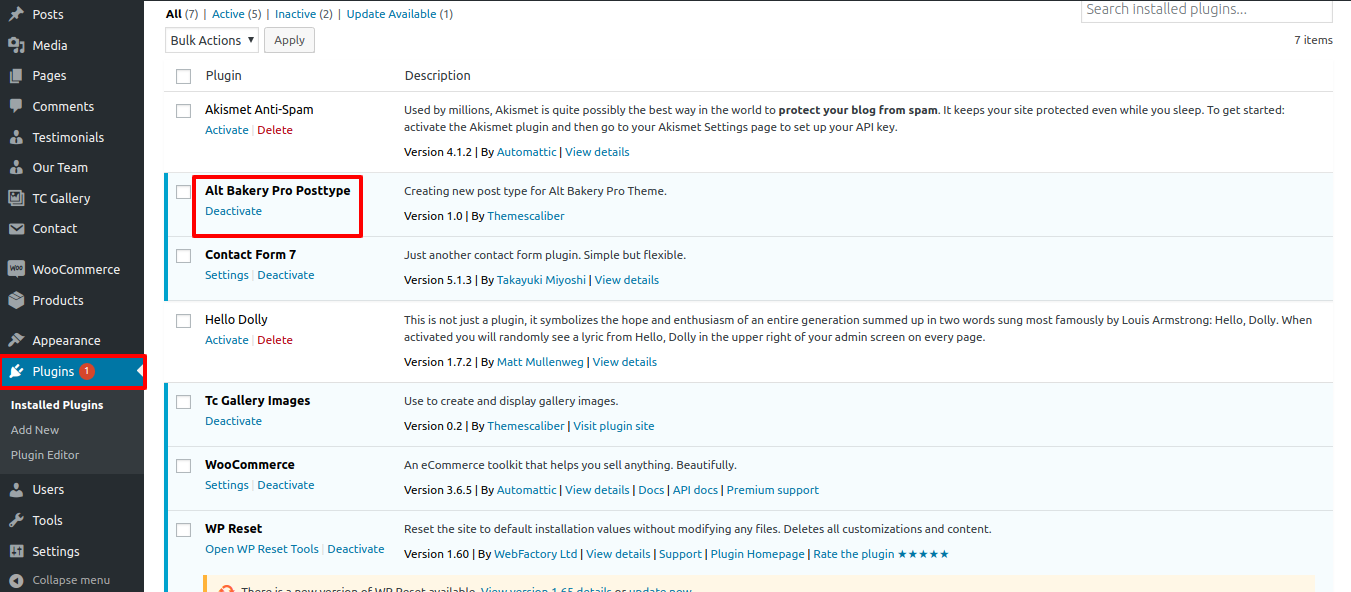Click the Contact envelope icon
The height and width of the screenshot is (592, 1351).
point(16,229)
